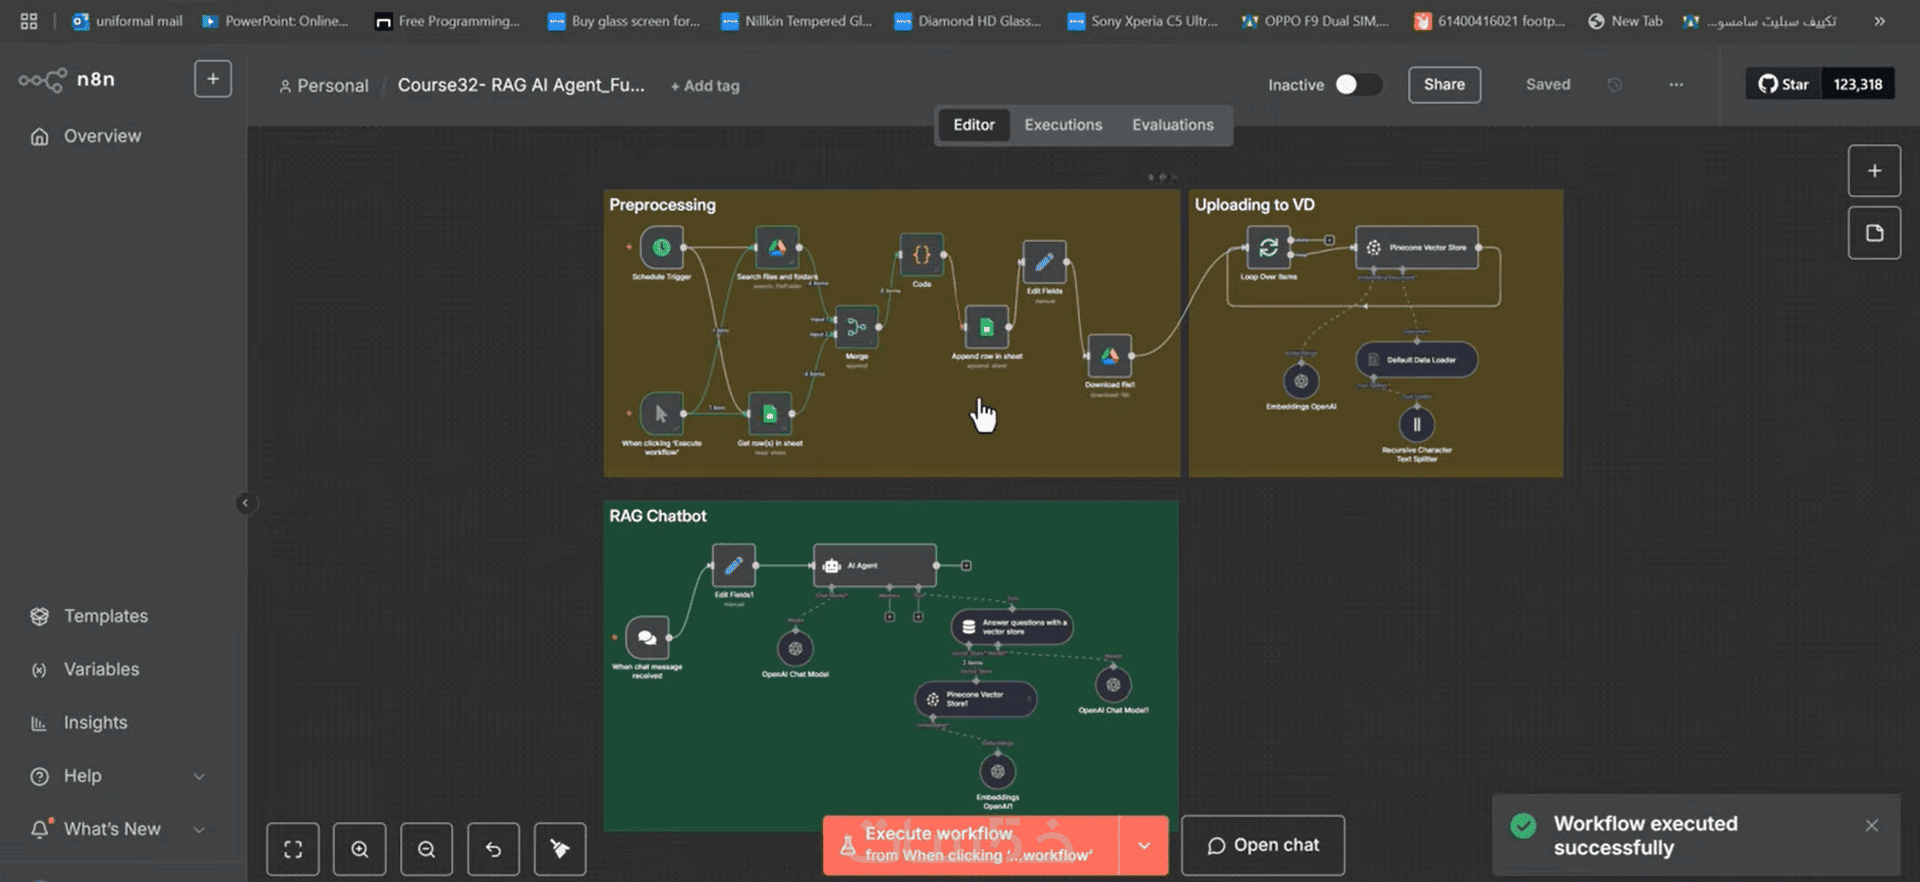Screen dimensions: 1920x882
Task: Click the fit-to-view zoom button
Action: pyautogui.click(x=293, y=849)
